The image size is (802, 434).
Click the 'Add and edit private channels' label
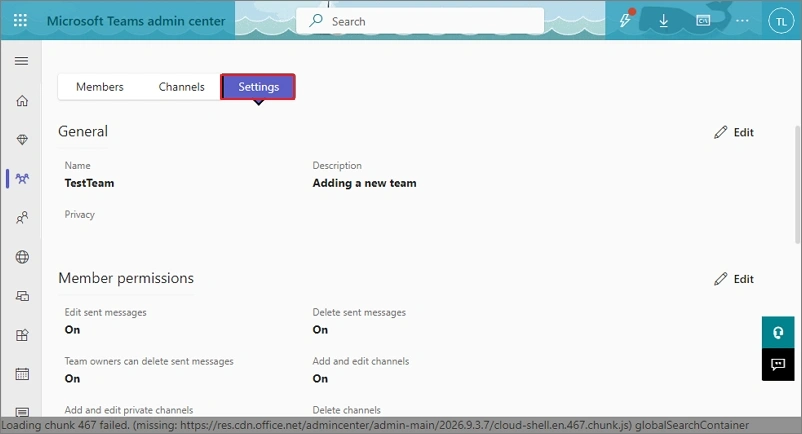click(x=129, y=410)
